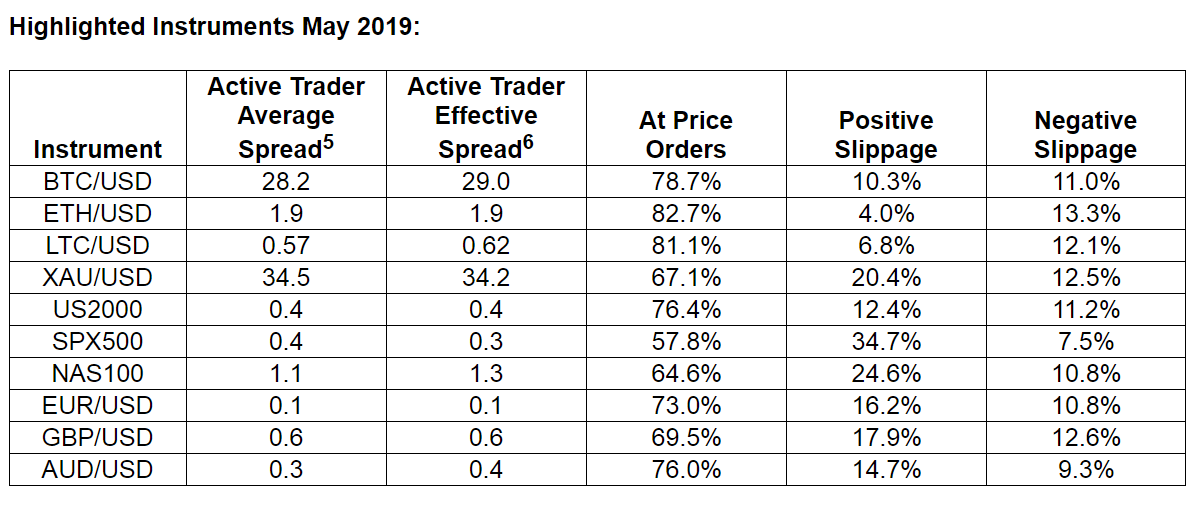Click footnote 5 superscript after Average Spread
The height and width of the screenshot is (506, 1196).
pyautogui.click(x=327, y=143)
